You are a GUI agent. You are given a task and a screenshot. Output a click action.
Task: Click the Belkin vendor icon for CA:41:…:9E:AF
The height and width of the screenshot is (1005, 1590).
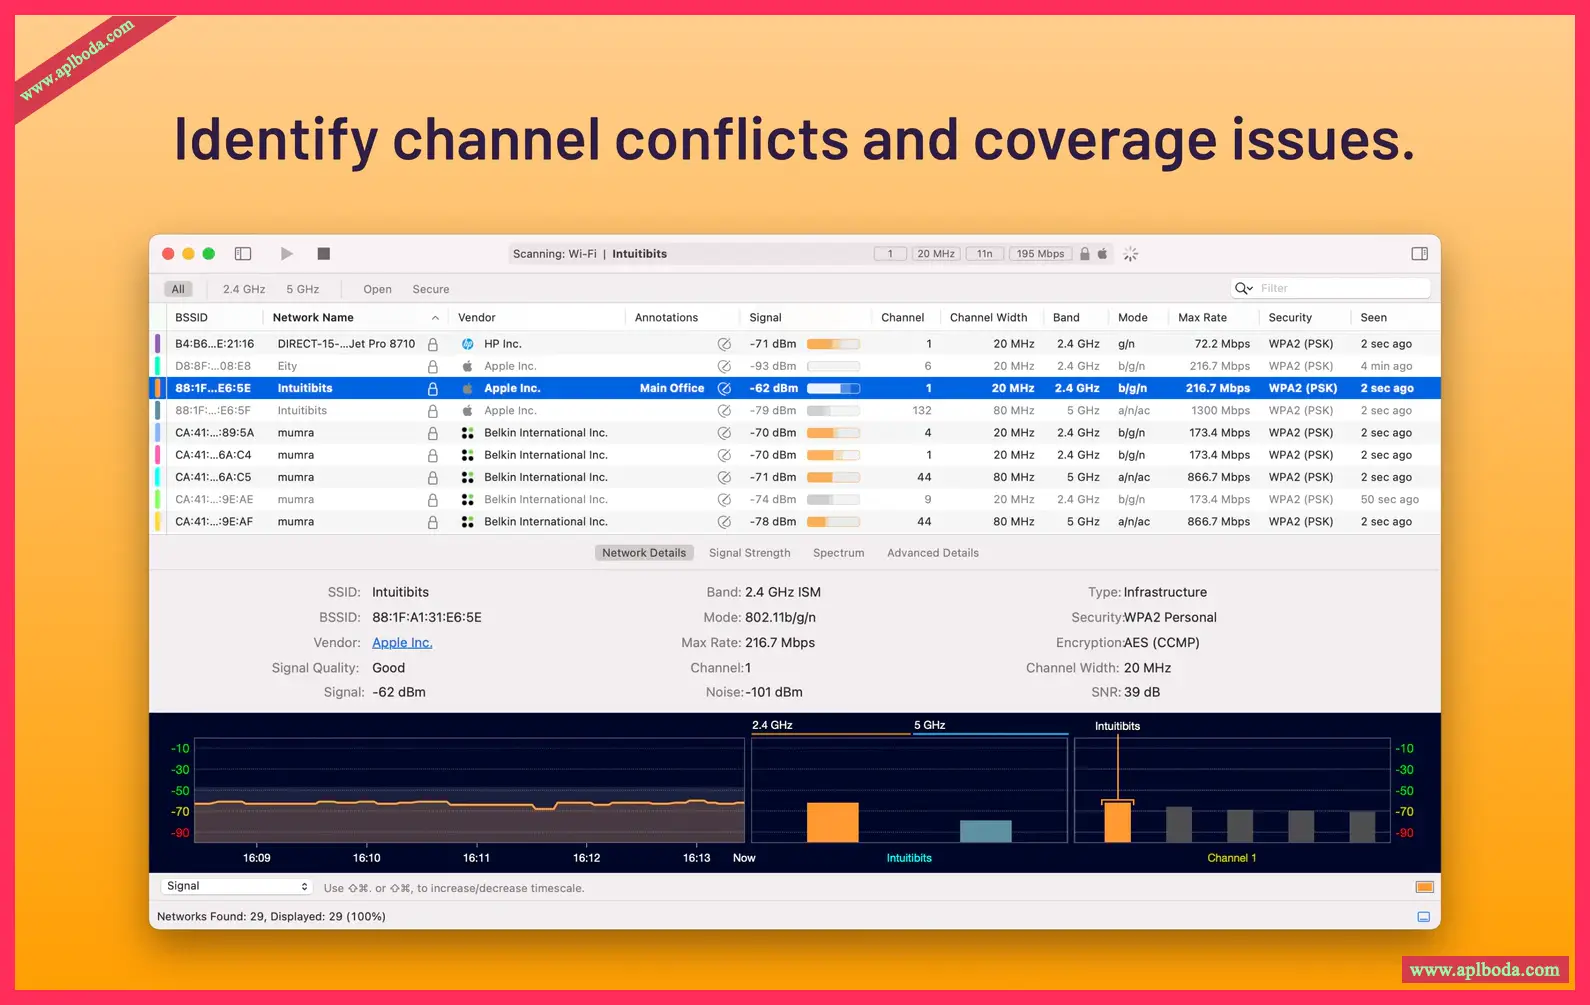467,522
